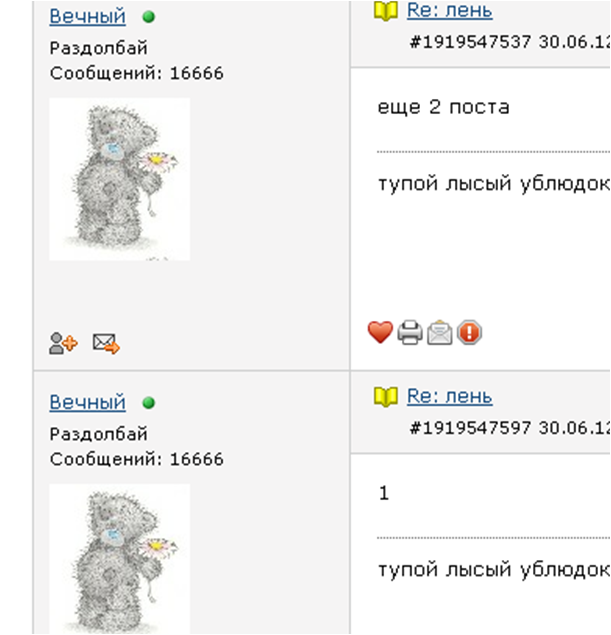Screen dimensions: 611x635
Task: Click green online status dot beside post #1919547597
Action: coord(149,403)
